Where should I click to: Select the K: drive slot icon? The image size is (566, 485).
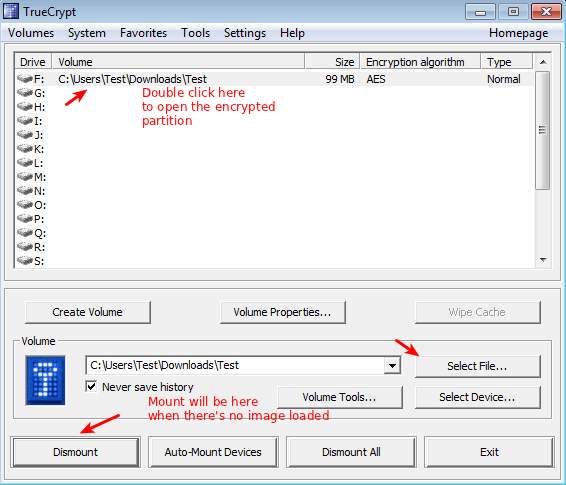tap(25, 148)
